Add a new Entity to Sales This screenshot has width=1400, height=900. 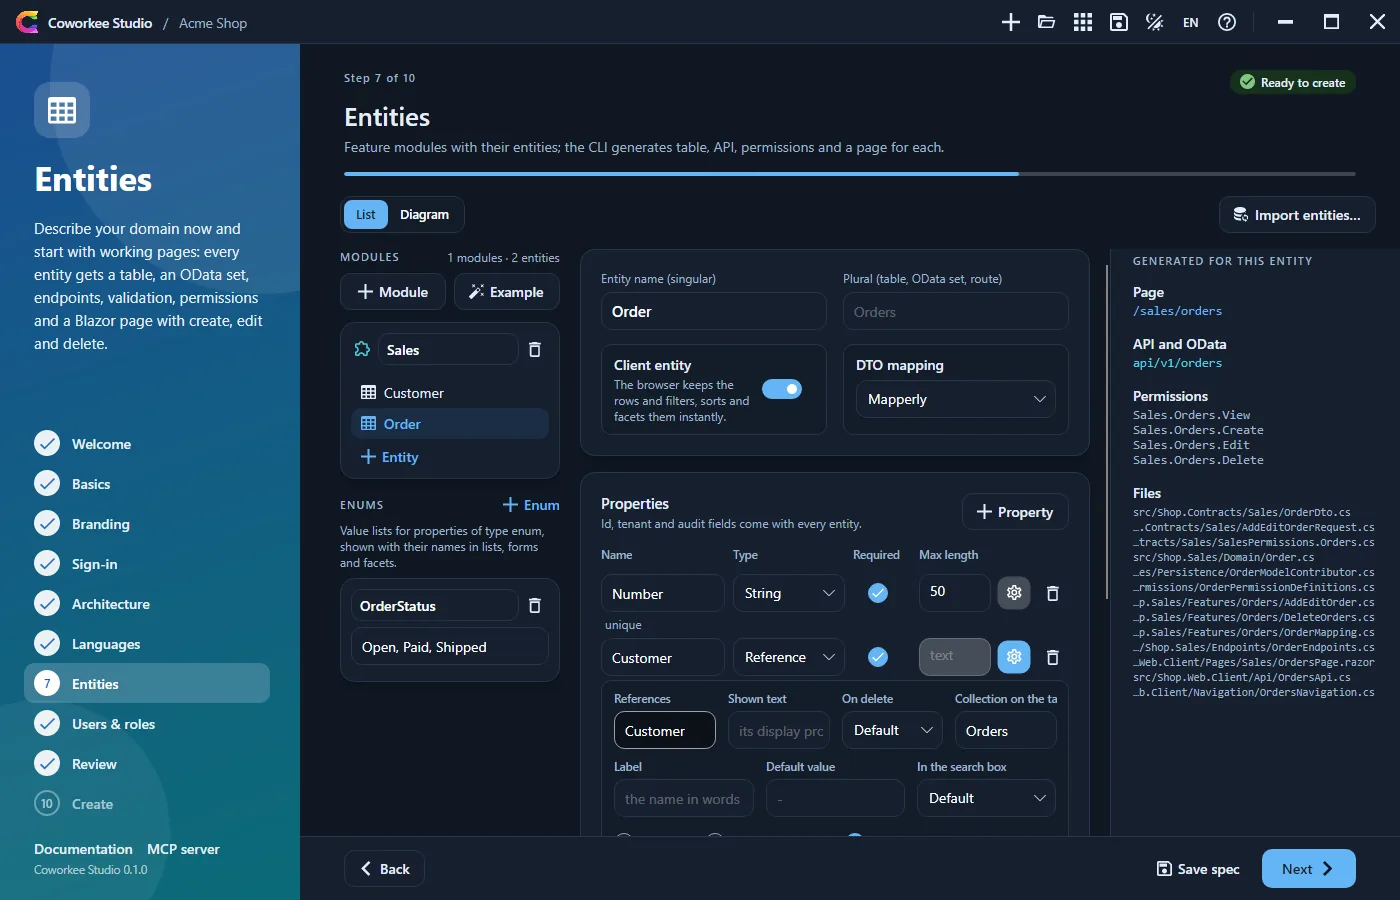[x=390, y=457]
